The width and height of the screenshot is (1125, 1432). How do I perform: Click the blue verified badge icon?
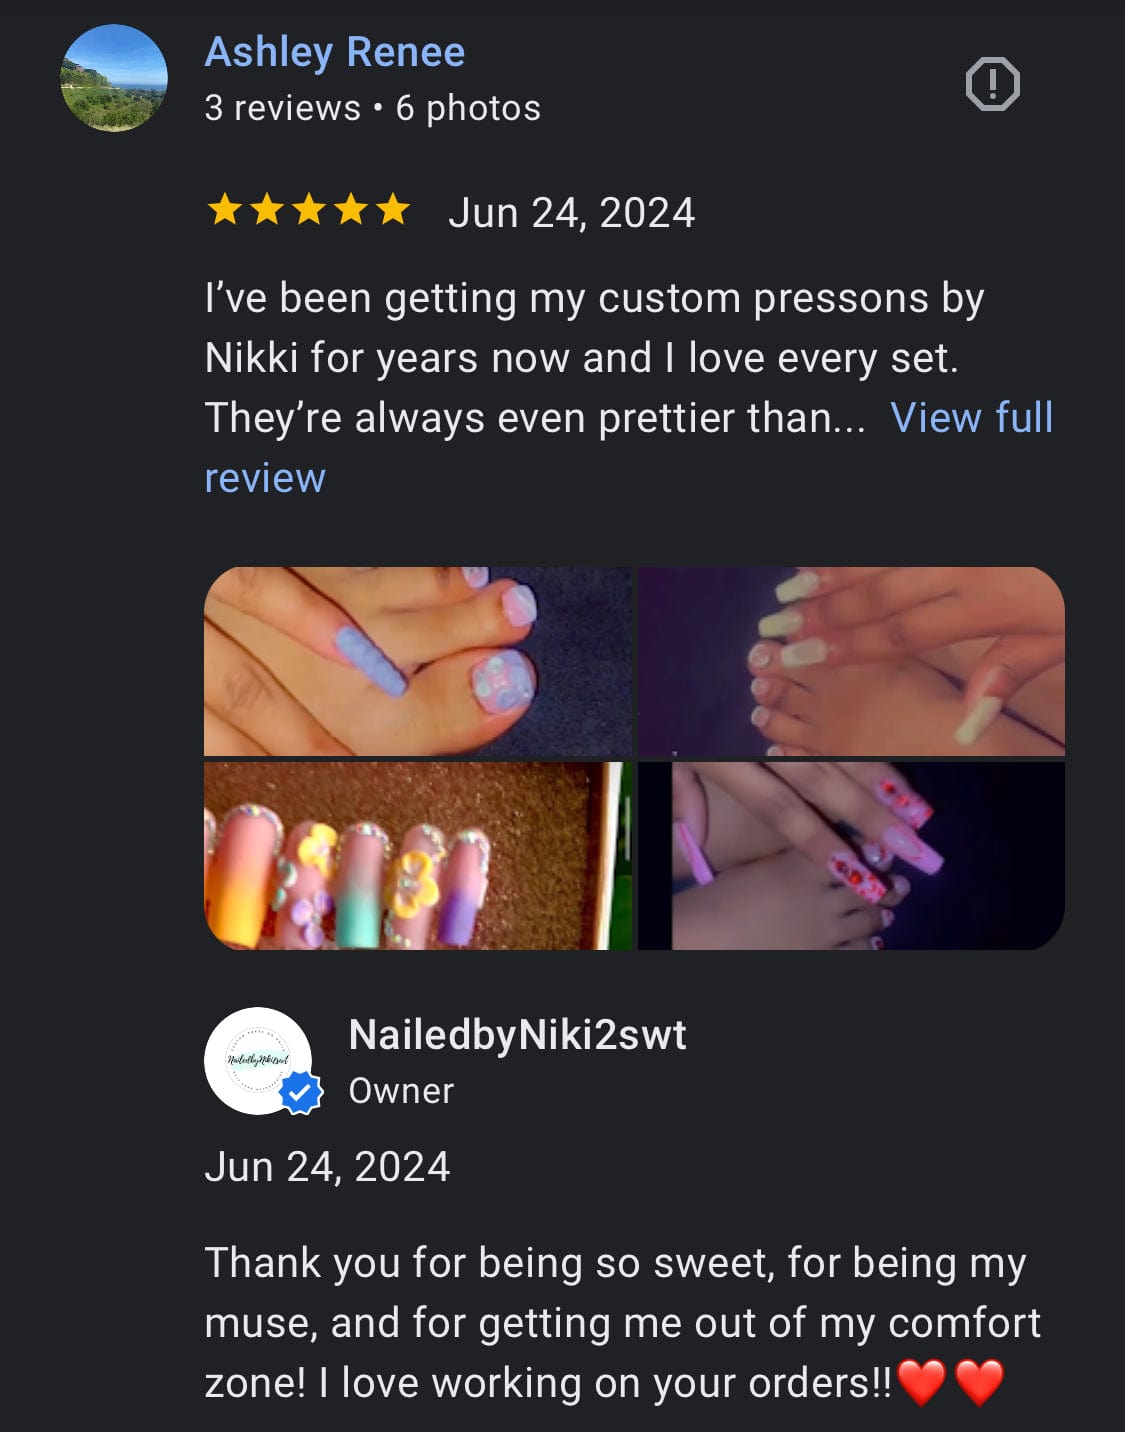(300, 1093)
